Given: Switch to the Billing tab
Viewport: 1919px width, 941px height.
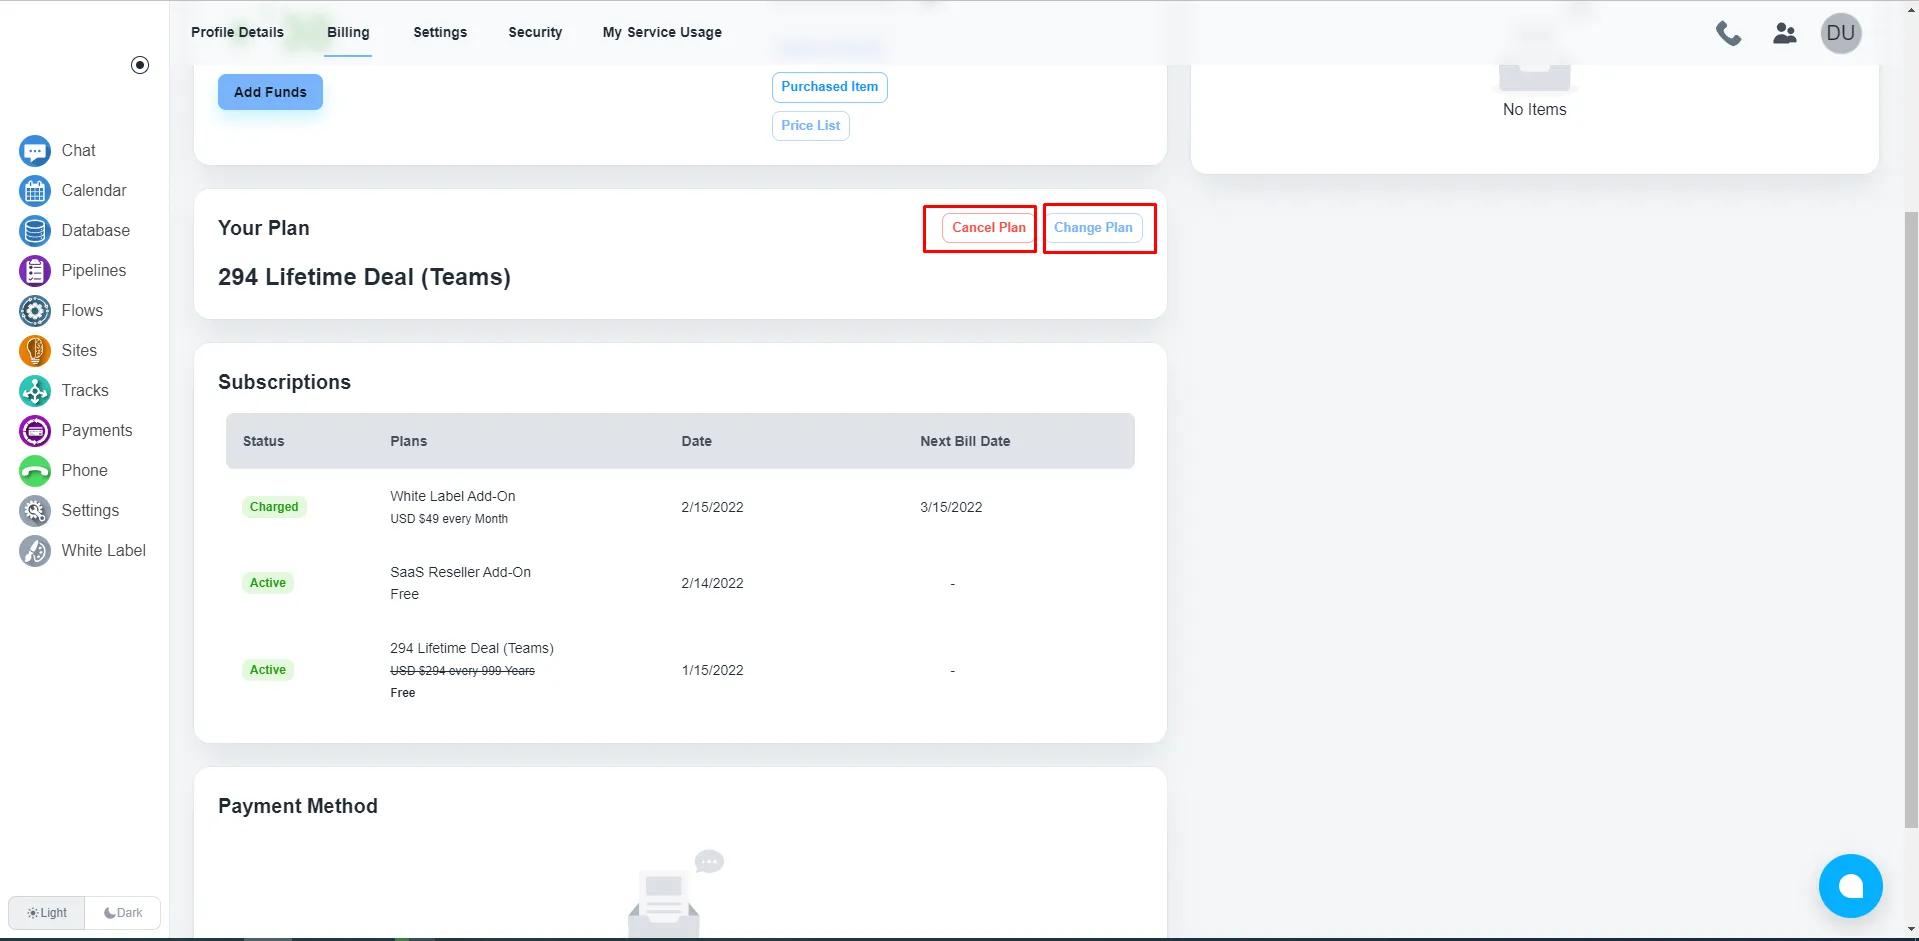Looking at the screenshot, I should pyautogui.click(x=348, y=32).
